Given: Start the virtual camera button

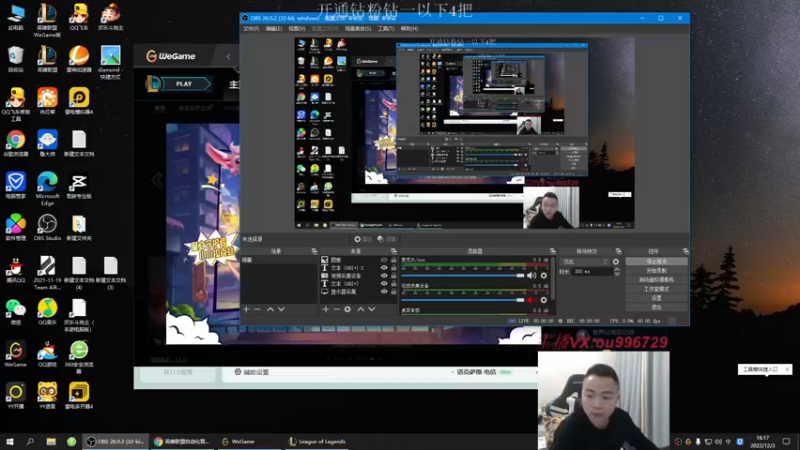Looking at the screenshot, I should pos(657,280).
